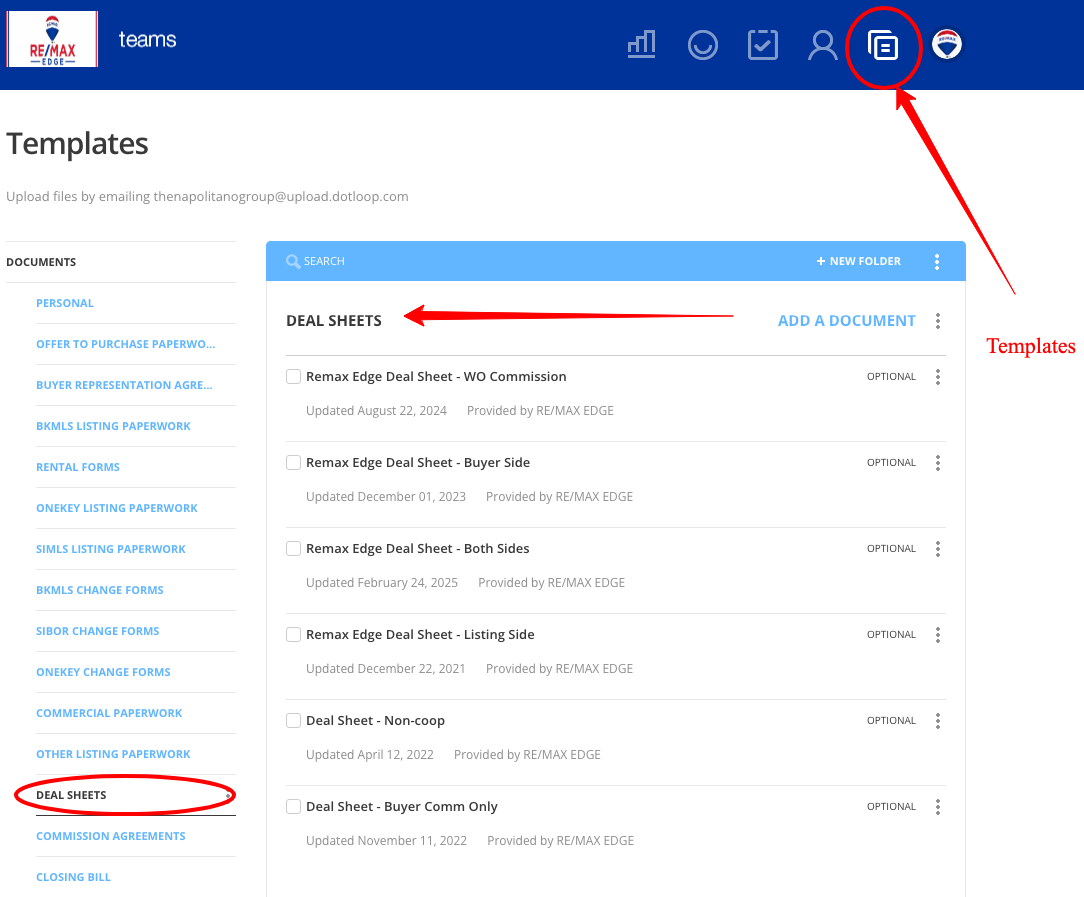Open options for Listing Side deal sheet
Image resolution: width=1084 pixels, height=897 pixels.
pyautogui.click(x=937, y=634)
